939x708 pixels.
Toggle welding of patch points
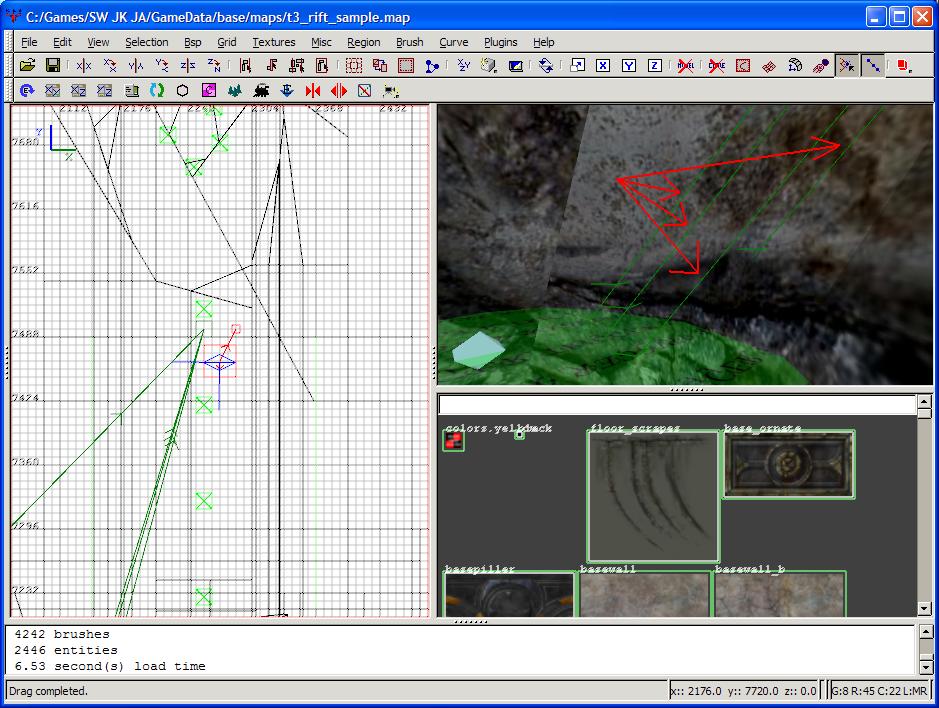coord(847,65)
